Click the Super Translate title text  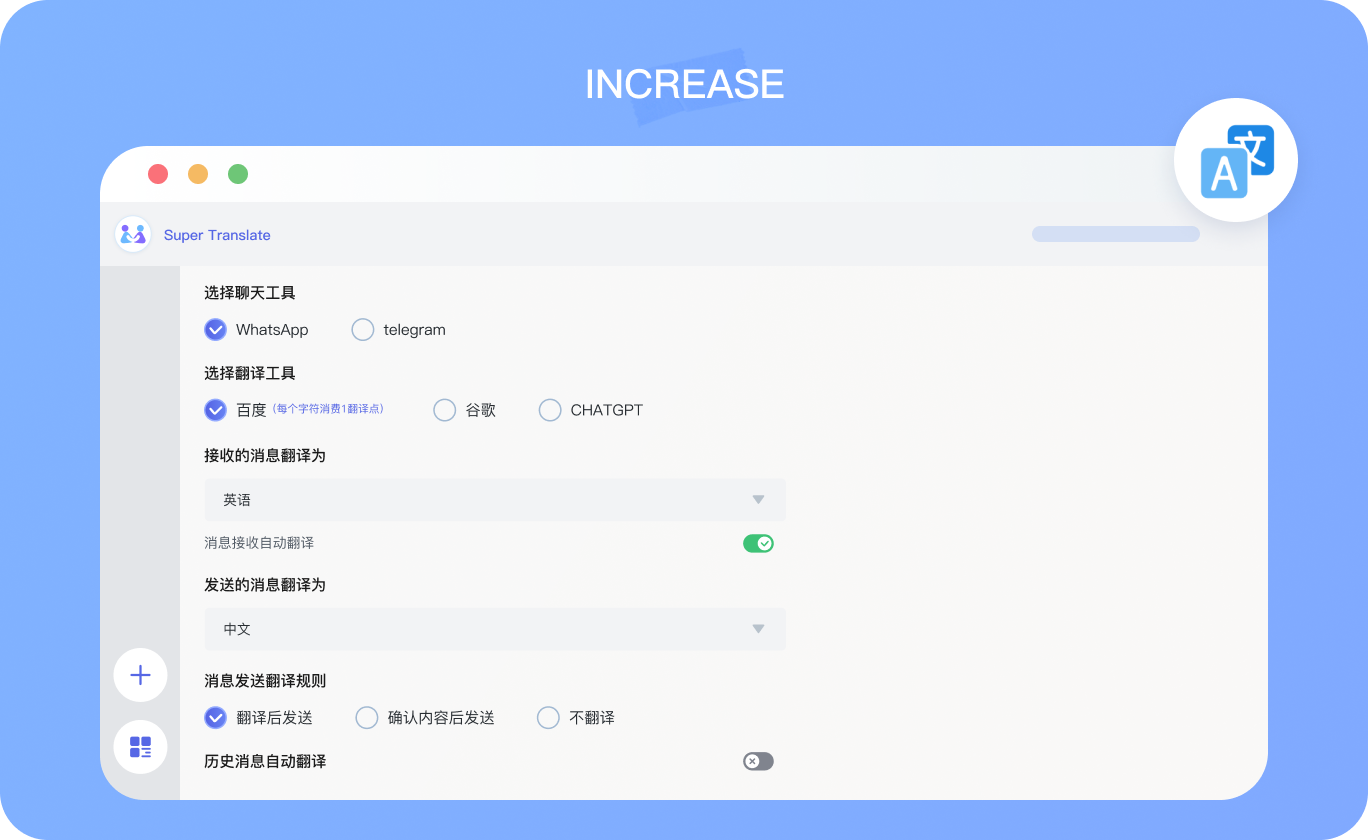217,235
